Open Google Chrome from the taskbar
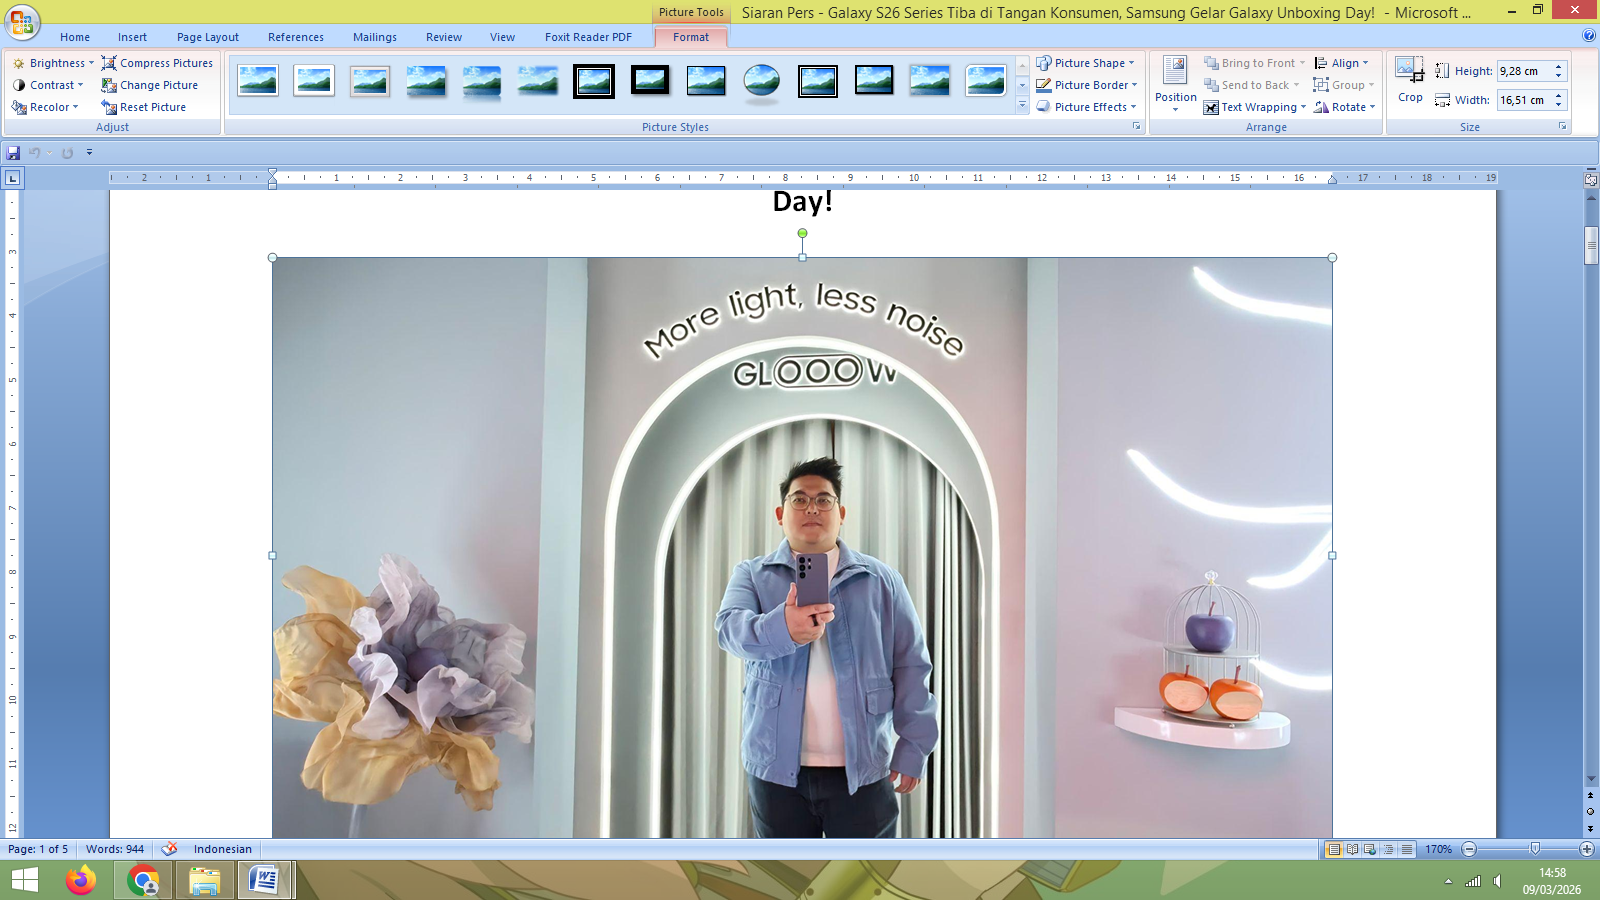 coord(143,881)
